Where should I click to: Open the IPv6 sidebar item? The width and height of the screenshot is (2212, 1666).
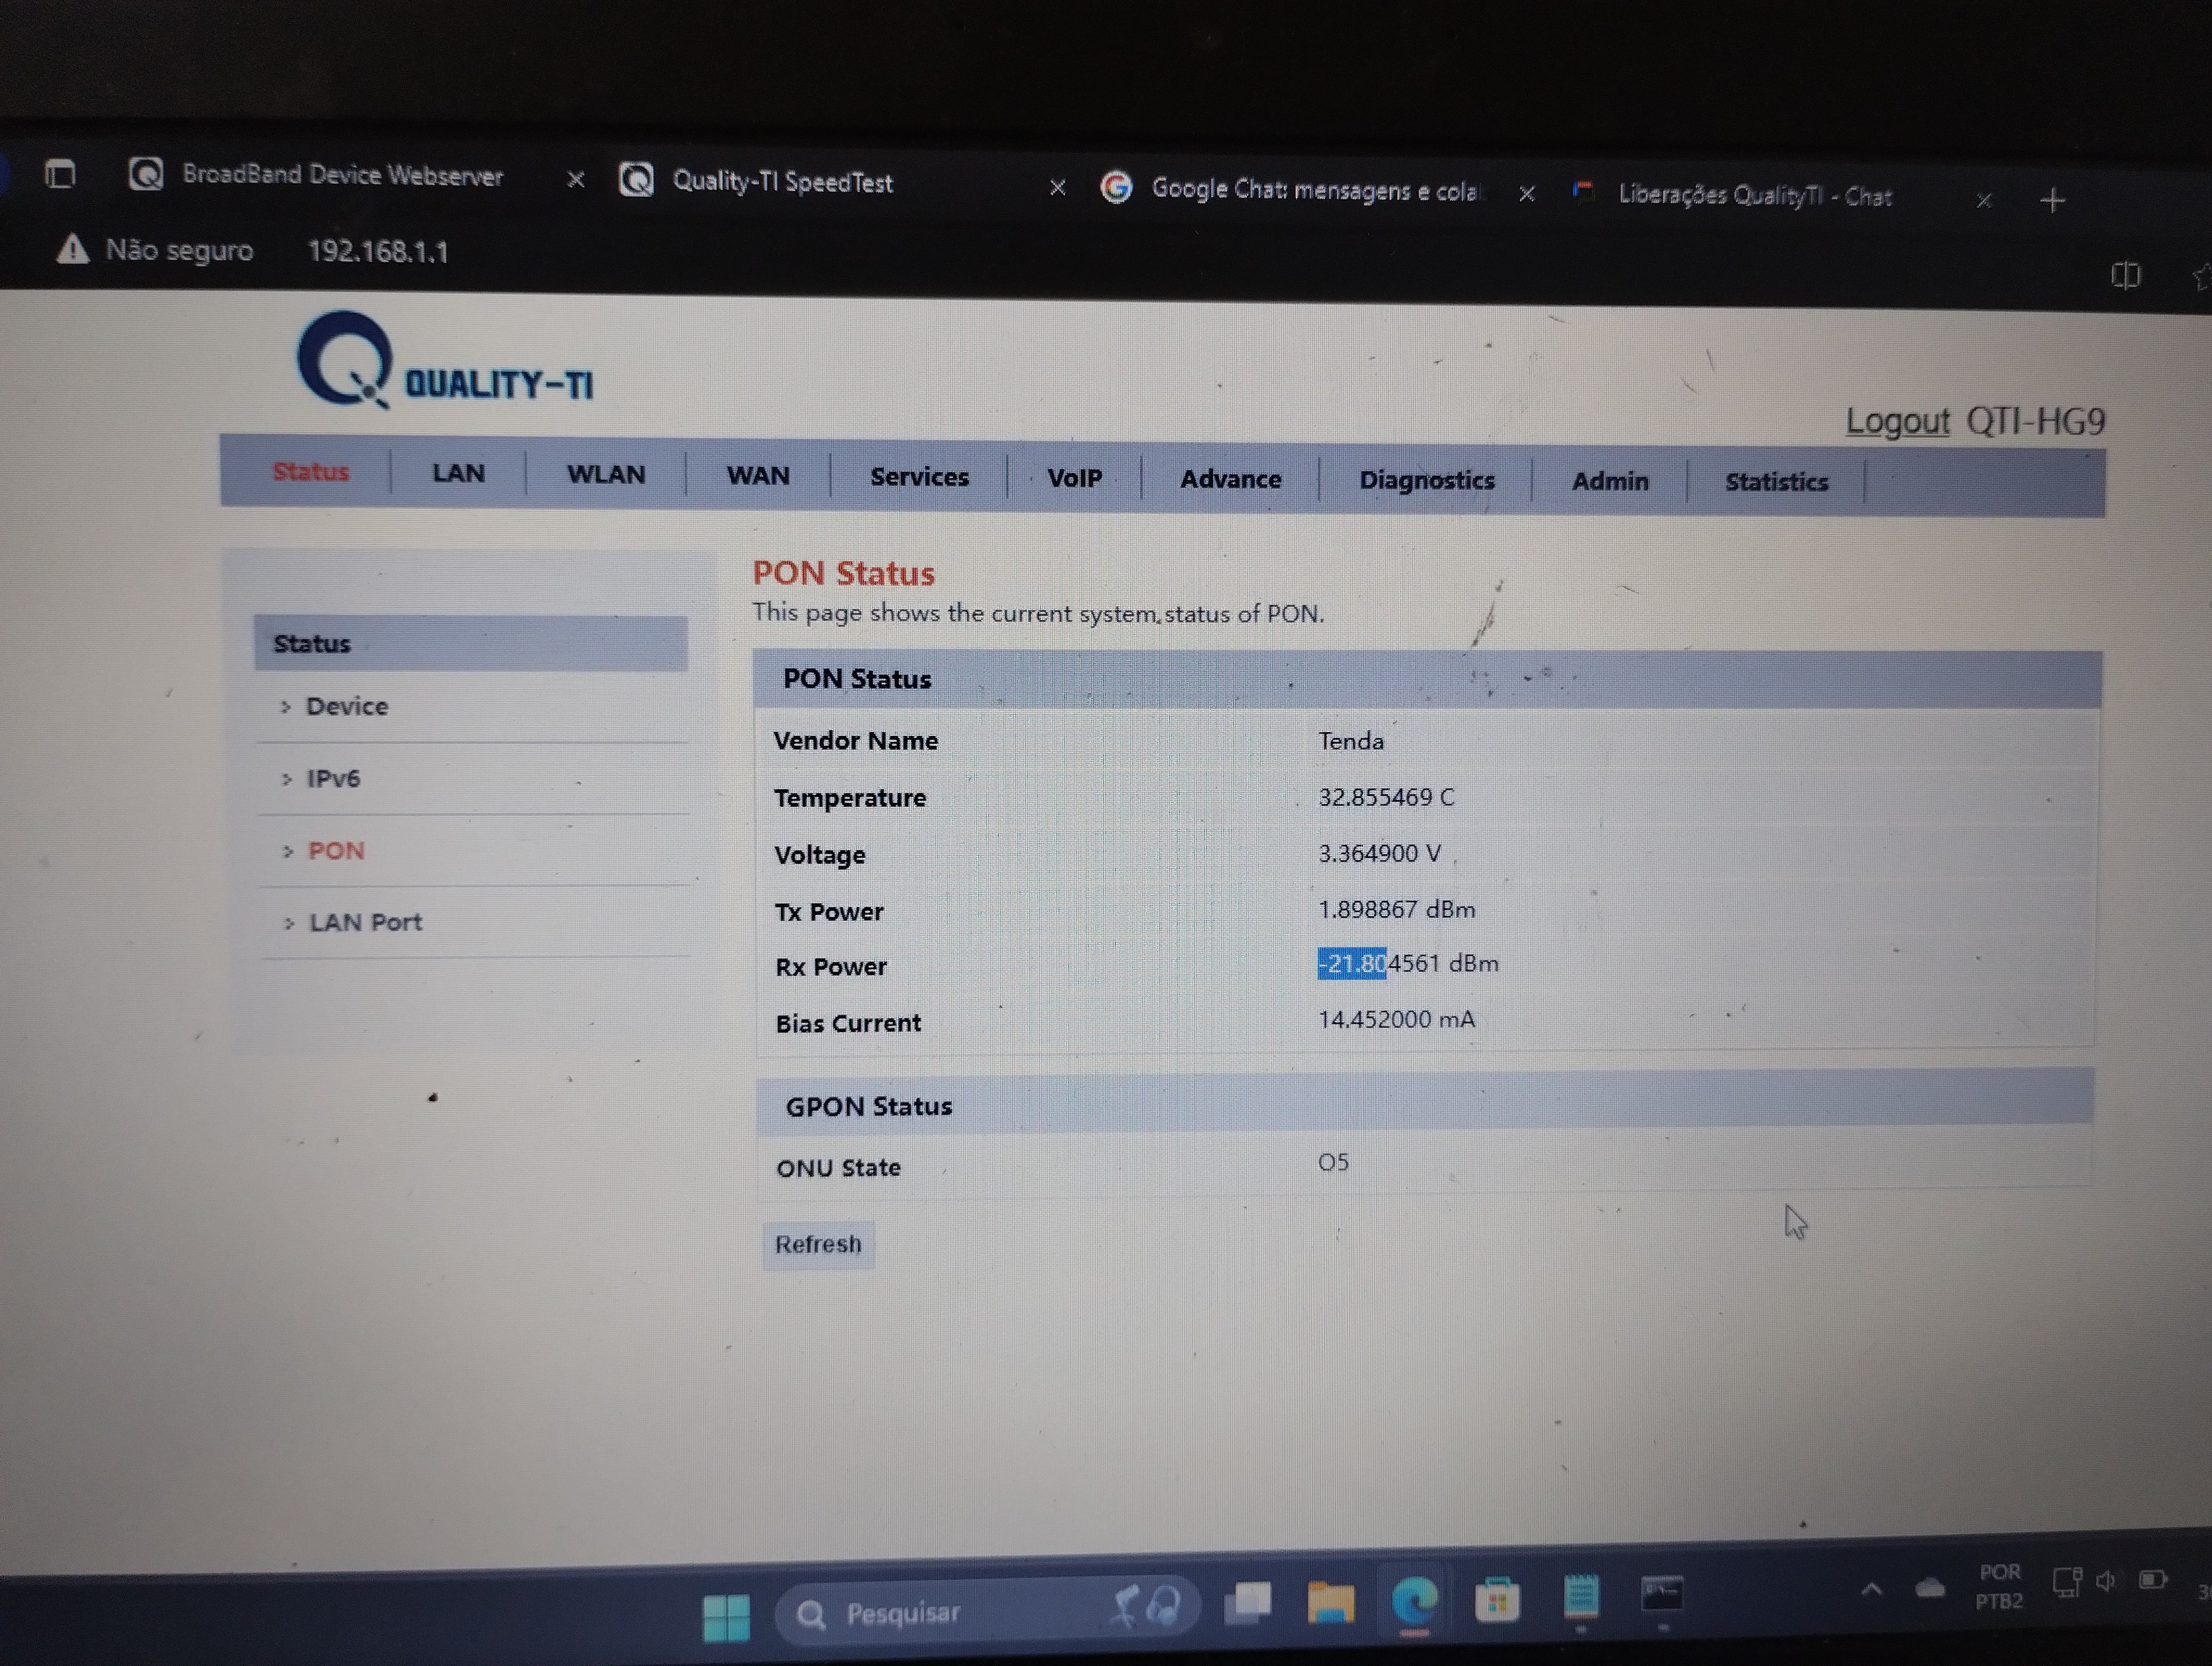333,778
